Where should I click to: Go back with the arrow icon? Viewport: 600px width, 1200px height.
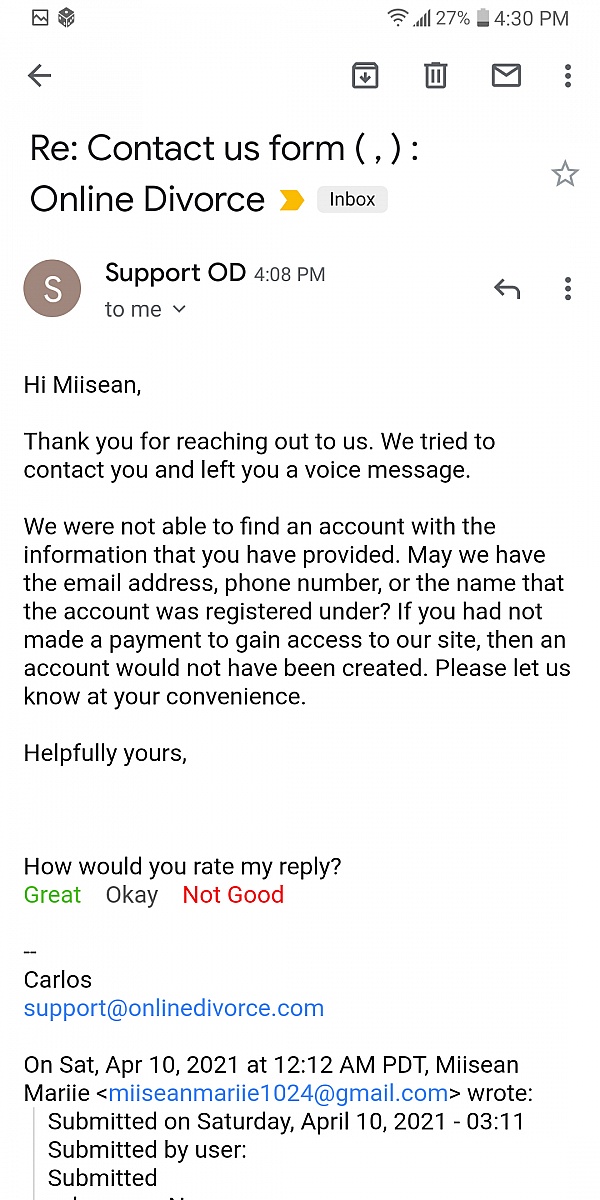pyautogui.click(x=39, y=75)
